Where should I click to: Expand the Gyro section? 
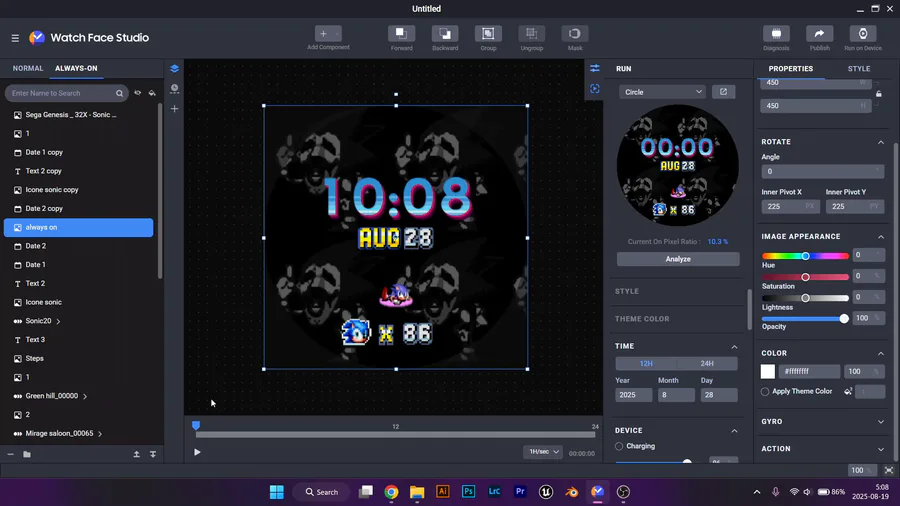tap(880, 422)
